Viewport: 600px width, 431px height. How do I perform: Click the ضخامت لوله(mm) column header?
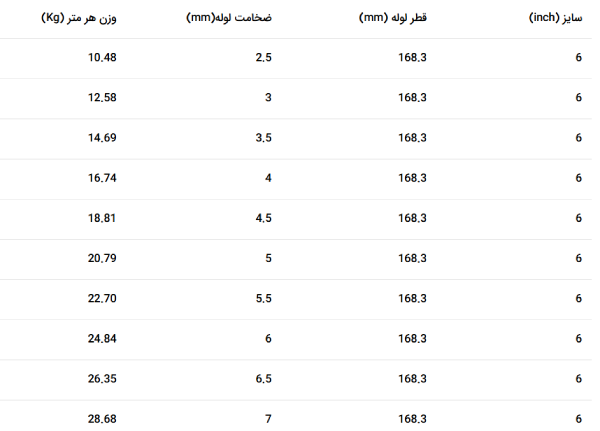click(229, 18)
